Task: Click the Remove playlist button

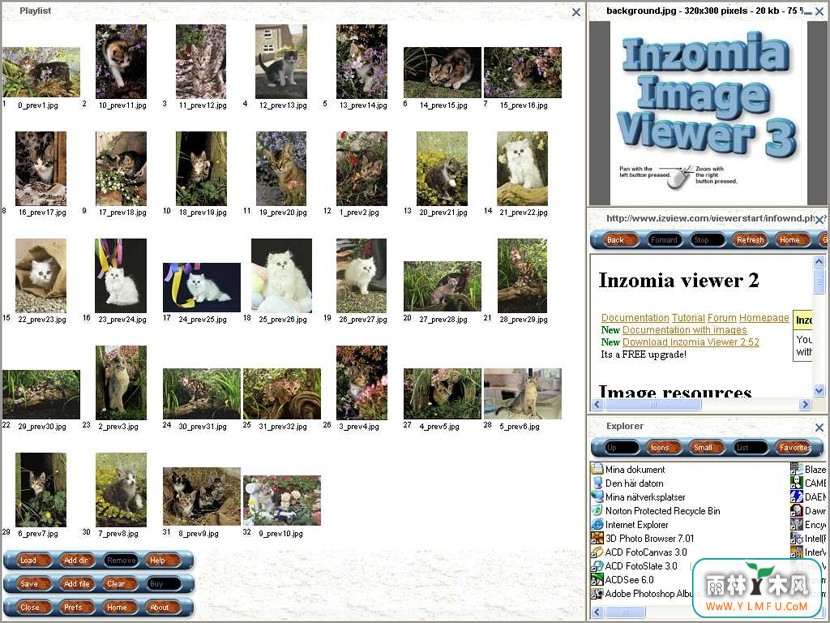Action: tap(121, 559)
